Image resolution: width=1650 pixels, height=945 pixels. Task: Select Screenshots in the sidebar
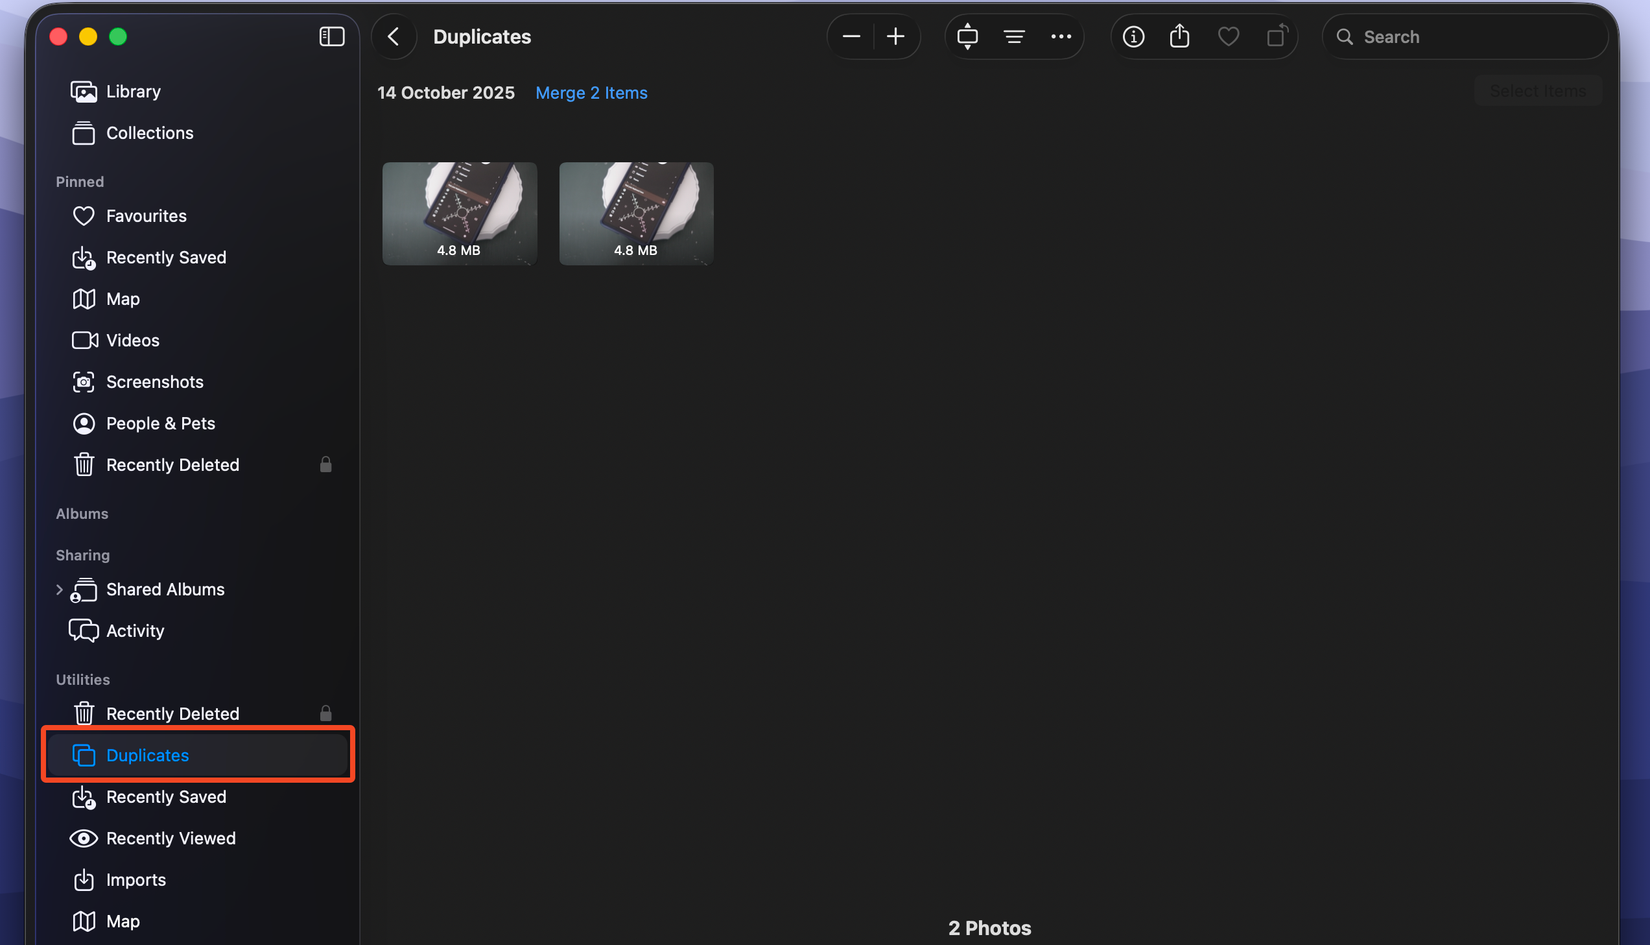(x=154, y=381)
